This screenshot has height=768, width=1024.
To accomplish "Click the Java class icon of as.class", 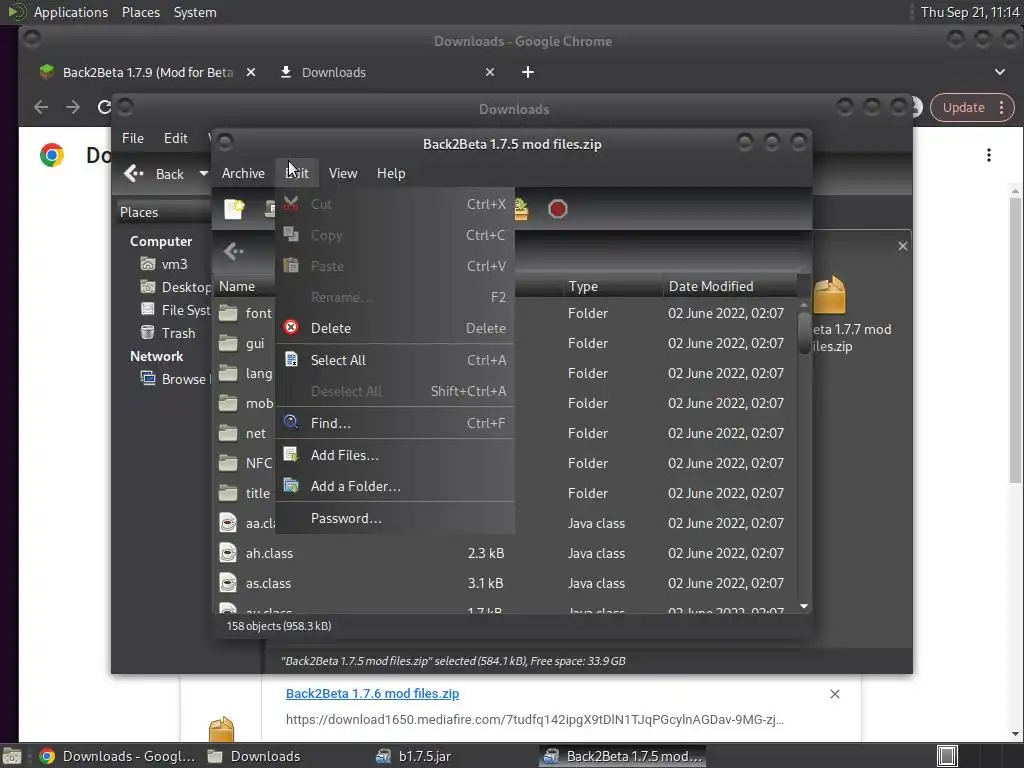I will [x=228, y=583].
